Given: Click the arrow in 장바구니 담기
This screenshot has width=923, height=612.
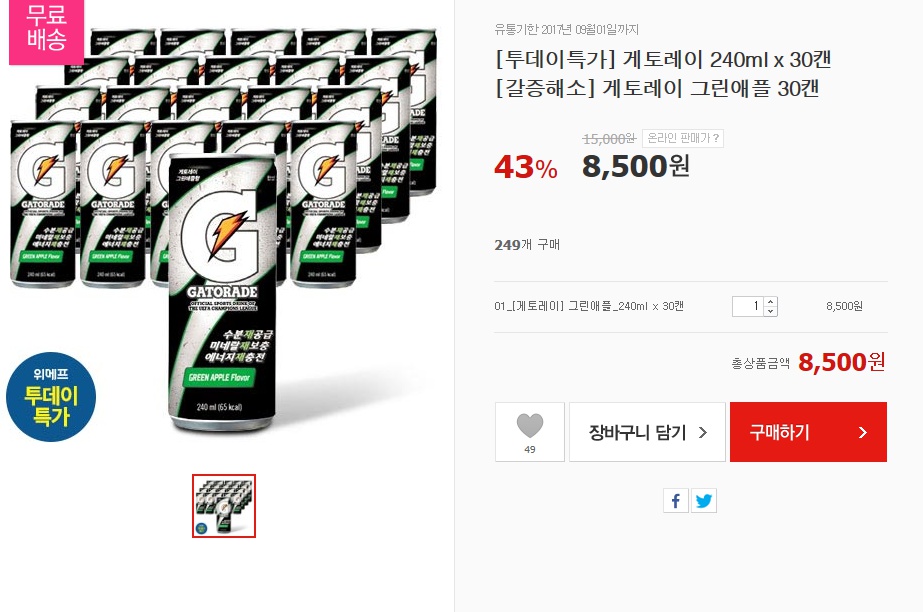Looking at the screenshot, I should (702, 433).
